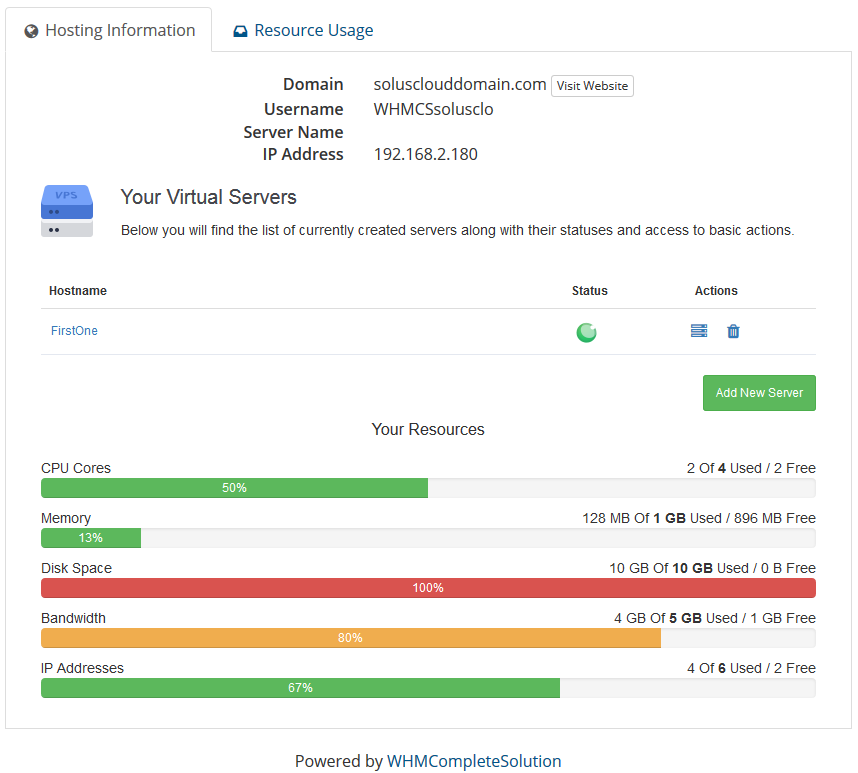
Task: Click the Username field label
Action: pyautogui.click(x=304, y=109)
